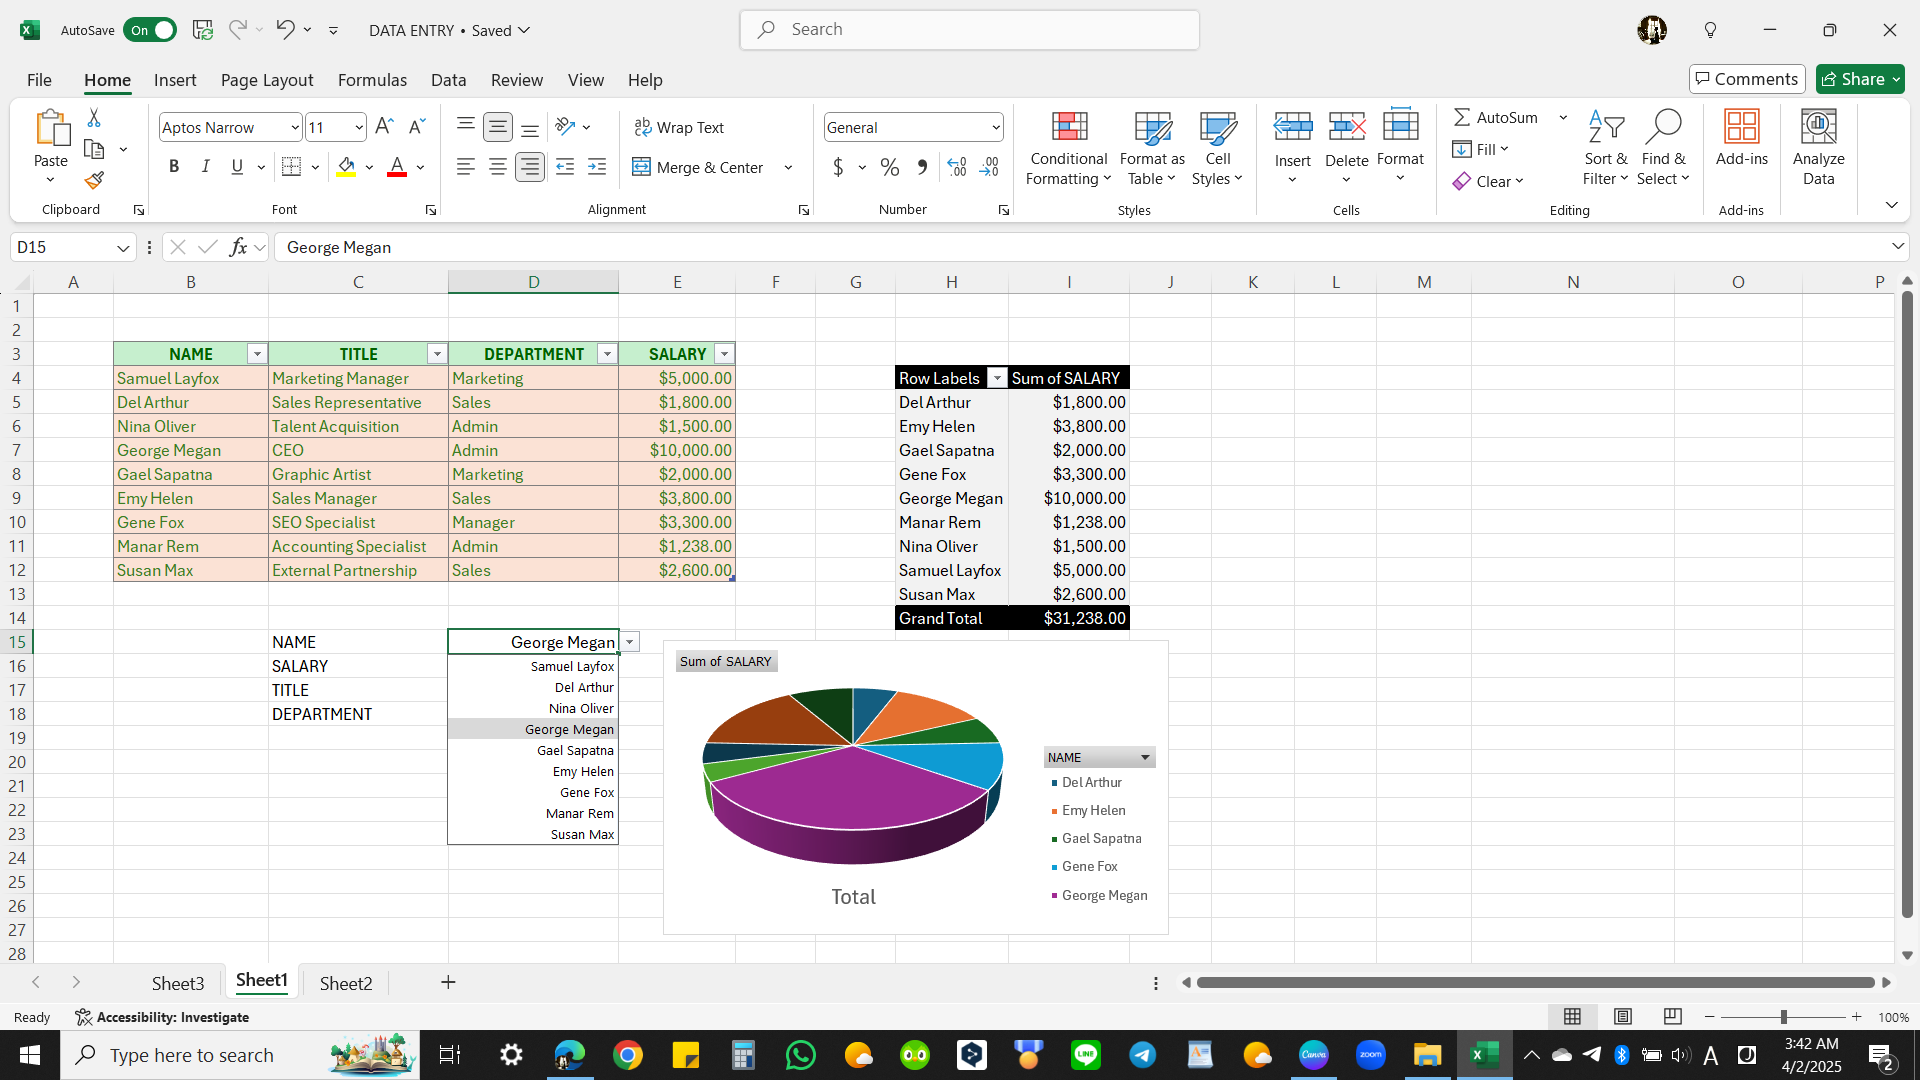Click the Increase Decimal icon
This screenshot has width=1920, height=1080.
(957, 167)
